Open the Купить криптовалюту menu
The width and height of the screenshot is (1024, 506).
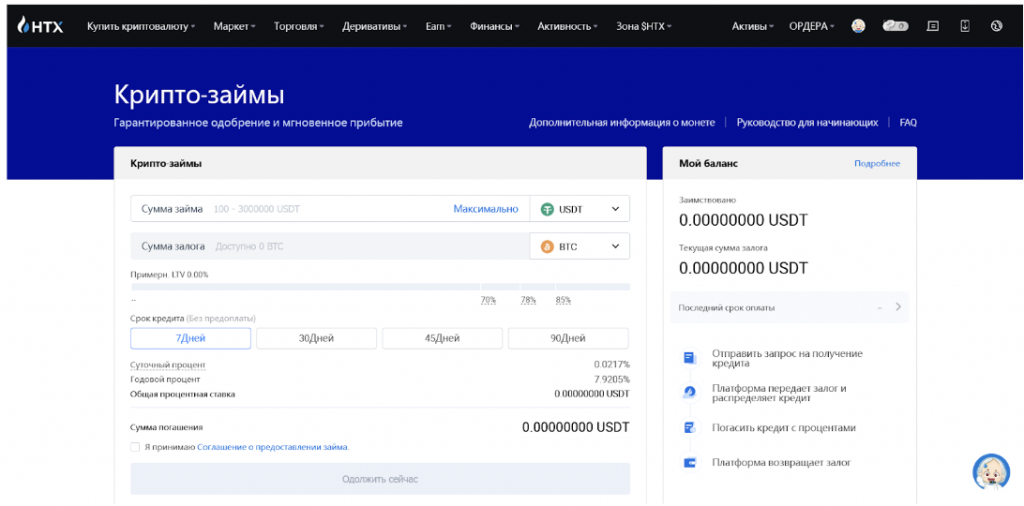[x=140, y=26]
